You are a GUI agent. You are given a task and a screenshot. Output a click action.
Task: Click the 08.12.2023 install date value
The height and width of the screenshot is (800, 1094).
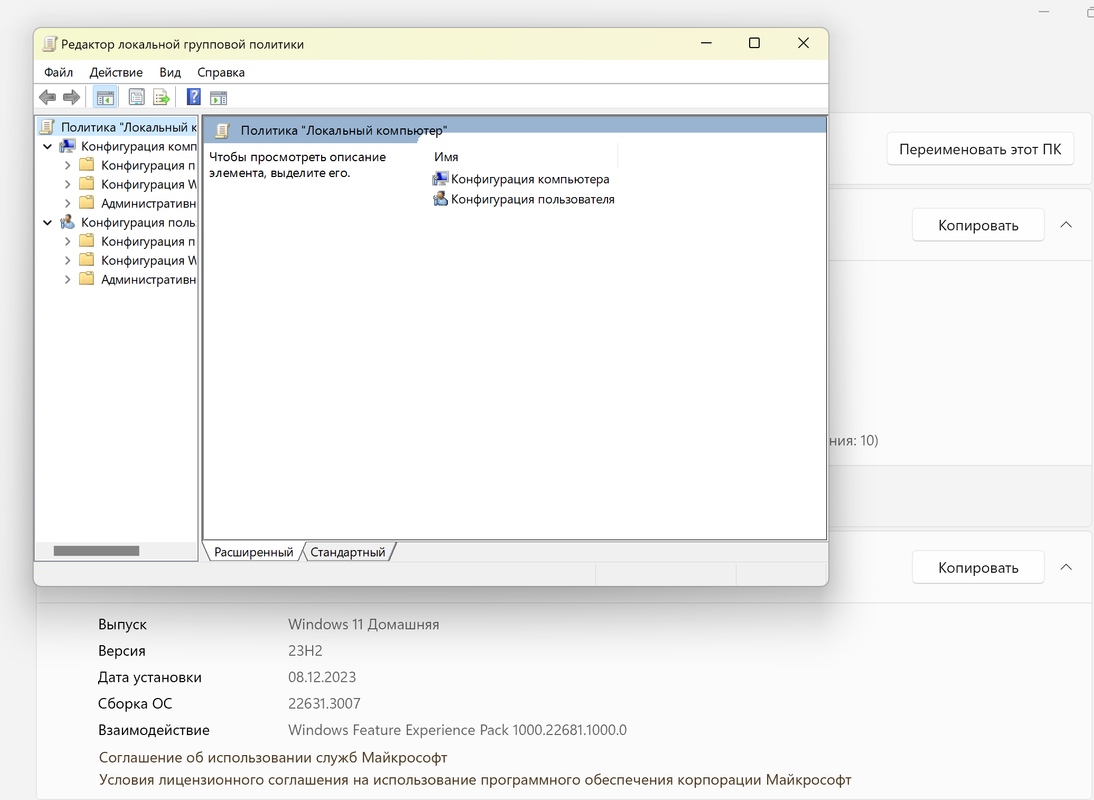pyautogui.click(x=322, y=677)
